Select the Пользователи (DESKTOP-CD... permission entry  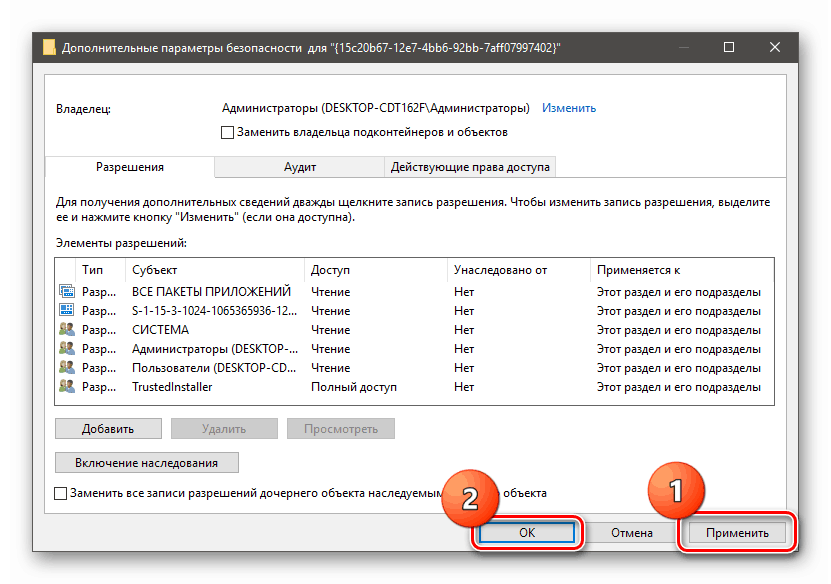[x=414, y=368]
